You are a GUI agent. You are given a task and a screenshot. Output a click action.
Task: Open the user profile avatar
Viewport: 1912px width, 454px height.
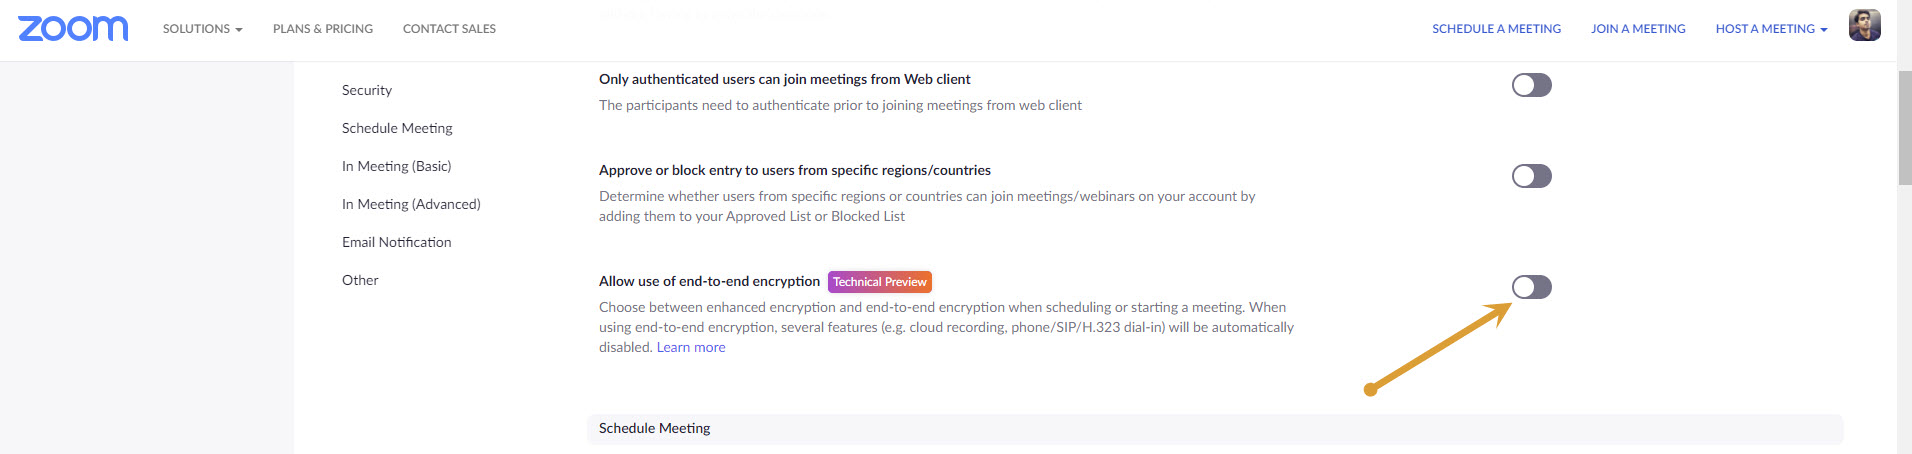1864,26
